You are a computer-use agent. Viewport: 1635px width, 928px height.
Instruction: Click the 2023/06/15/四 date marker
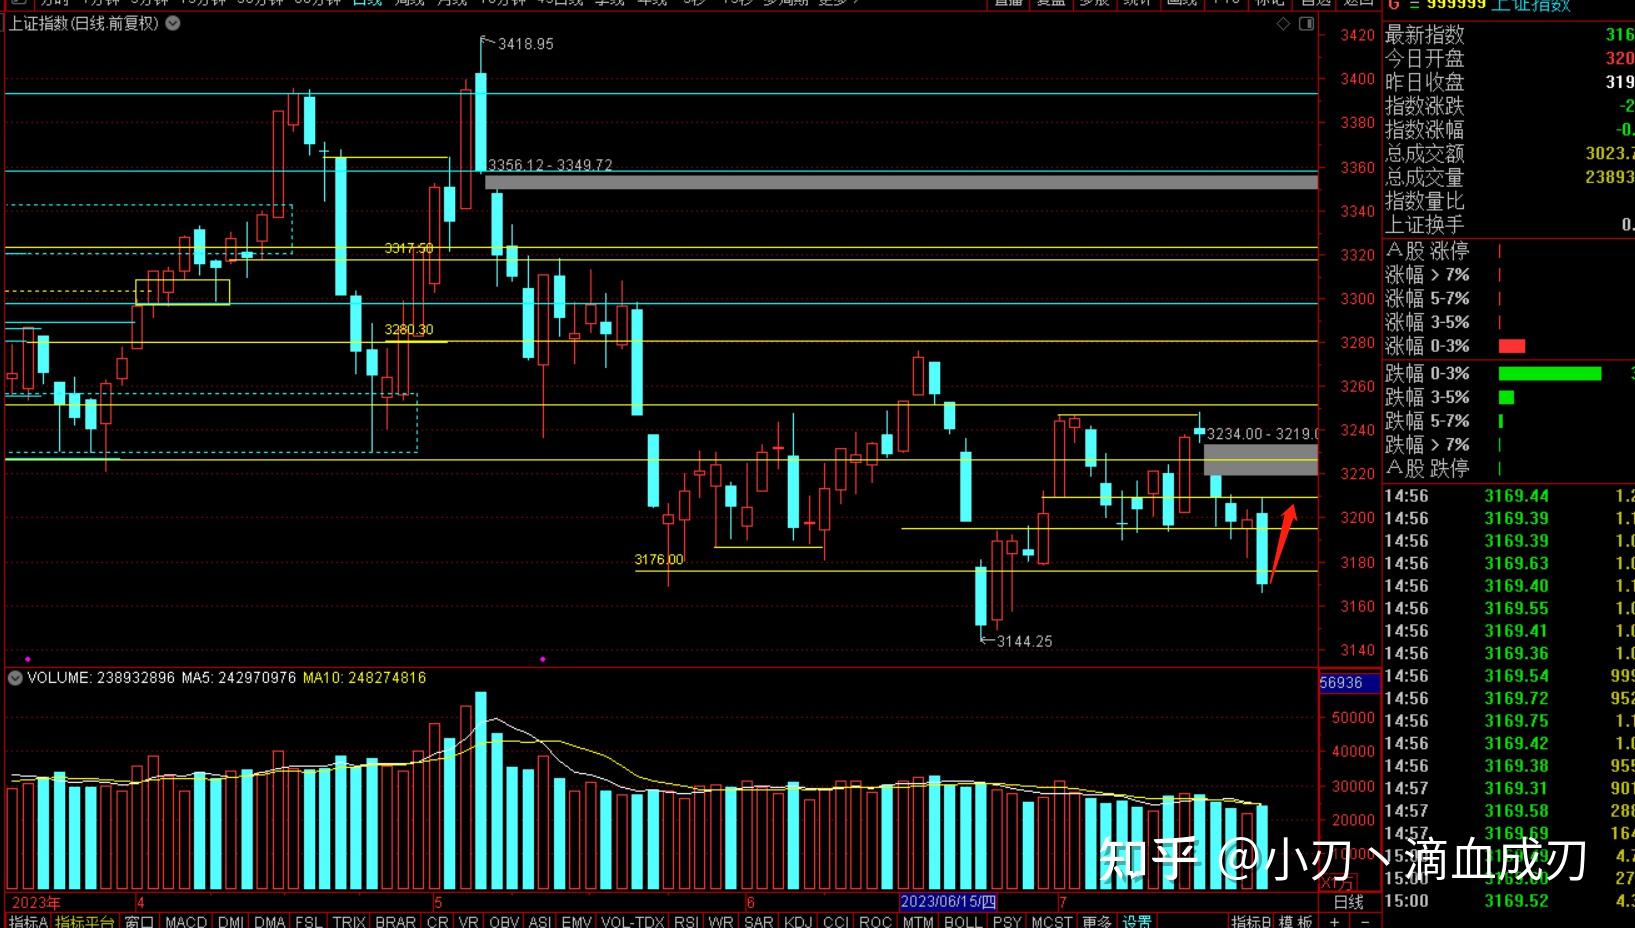(948, 902)
